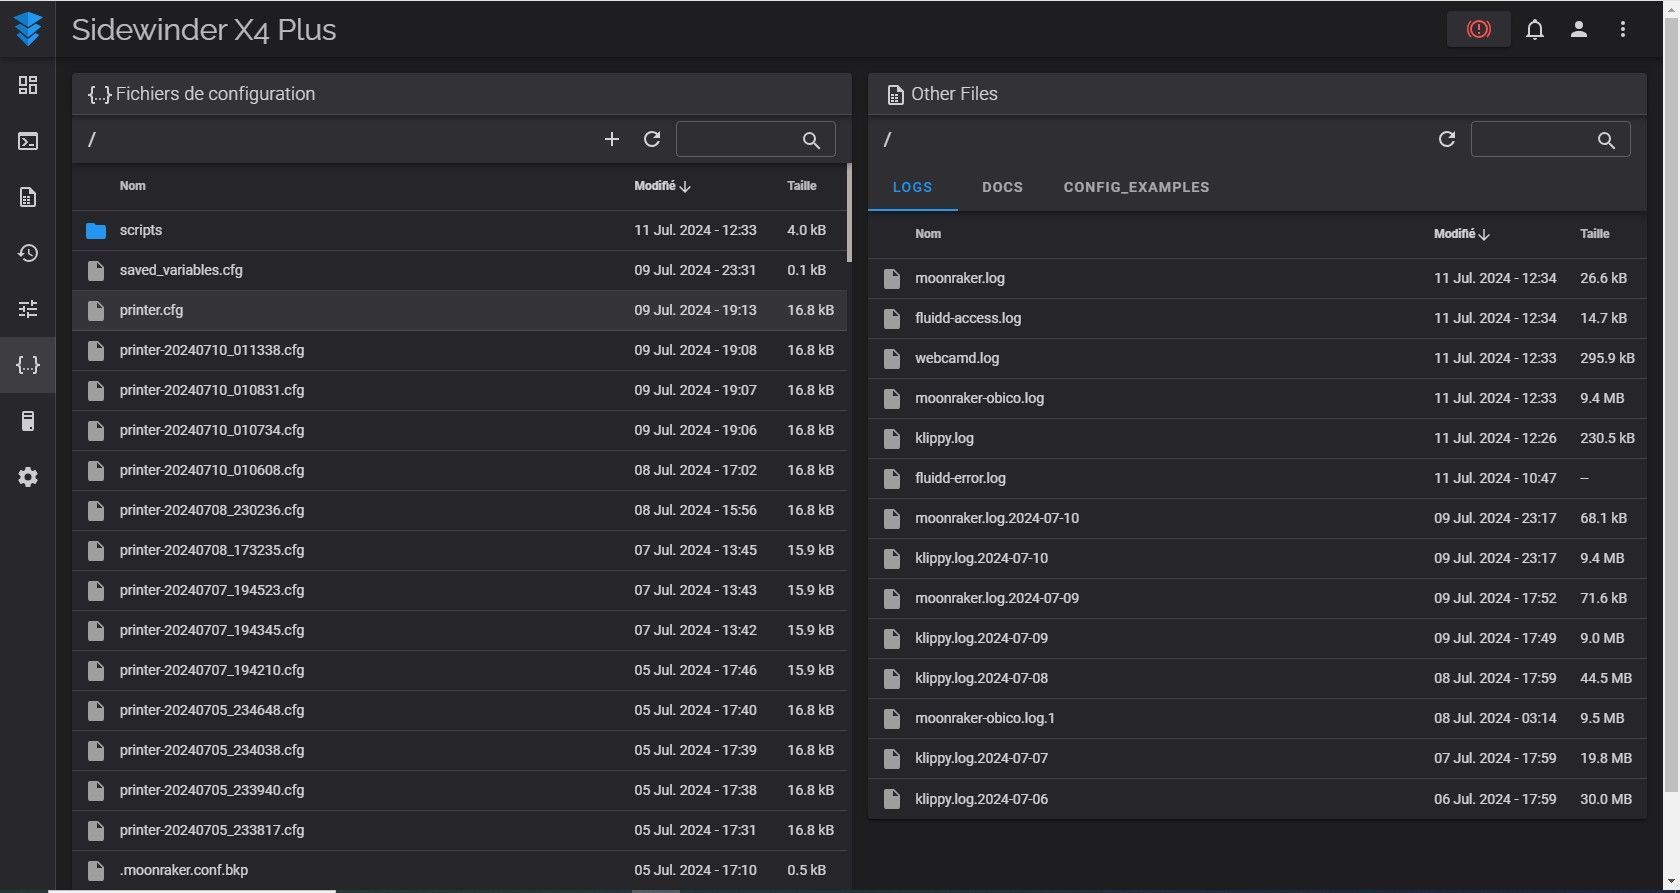
Task: Click the klippy.log file
Action: click(x=944, y=438)
